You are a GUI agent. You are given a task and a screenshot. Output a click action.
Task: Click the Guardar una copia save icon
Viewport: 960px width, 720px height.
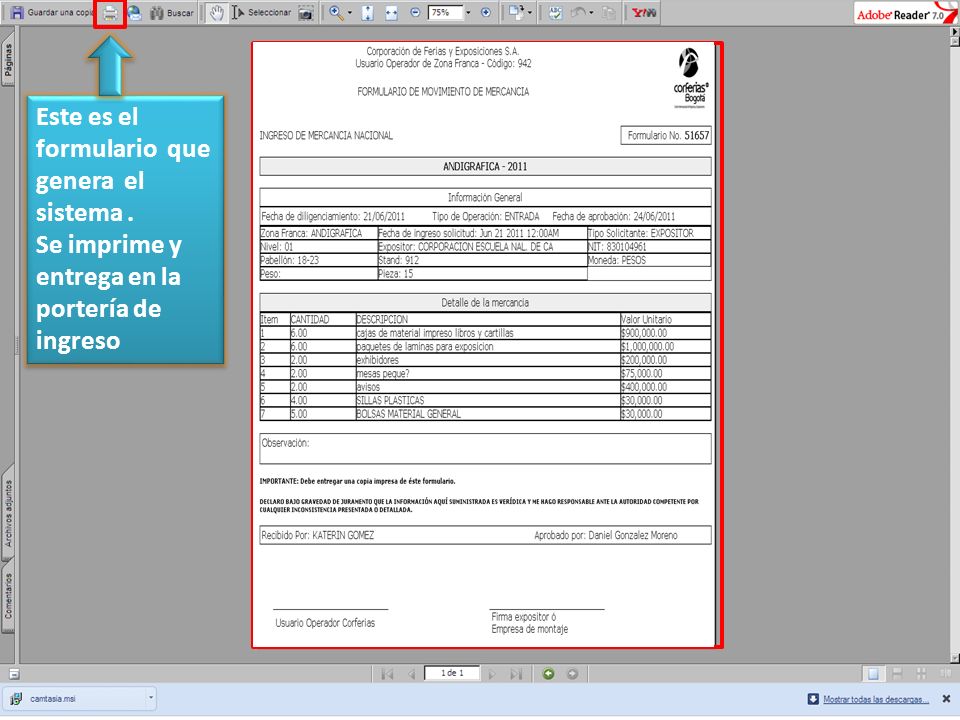coord(17,12)
